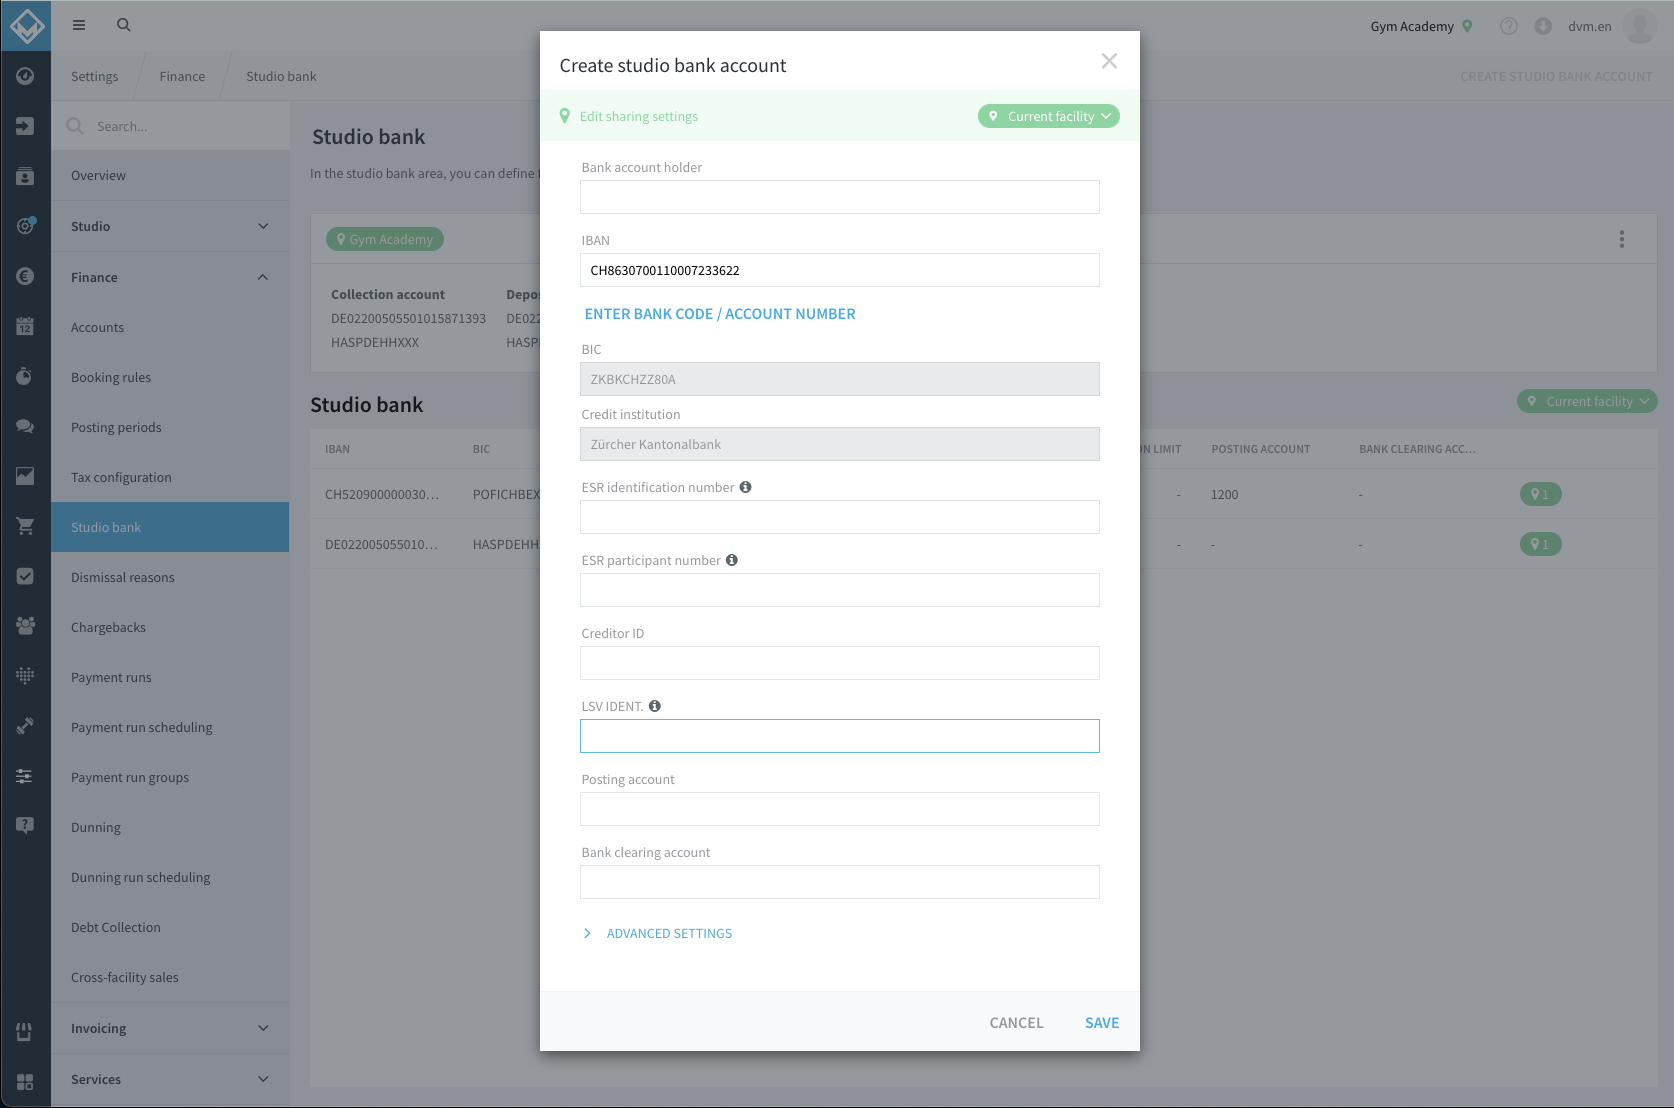Open the shopping cart sidebar icon
Screen dimensions: 1674x1108
25,526
